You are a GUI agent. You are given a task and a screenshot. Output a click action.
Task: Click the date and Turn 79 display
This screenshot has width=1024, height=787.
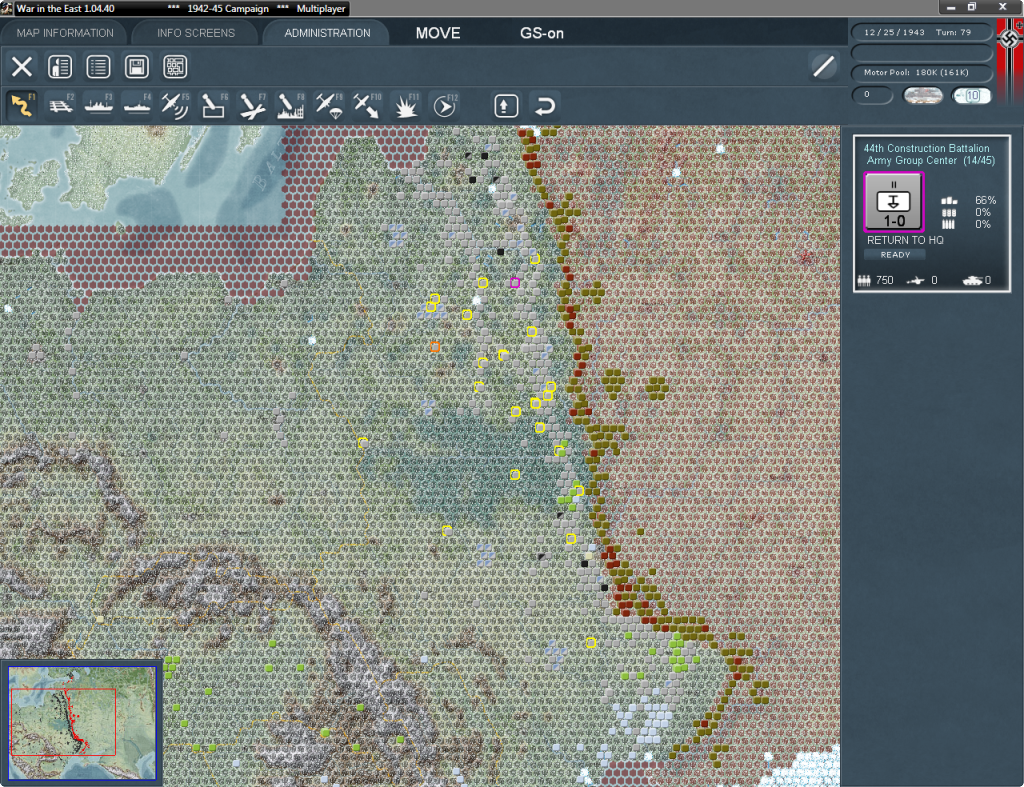pos(921,32)
